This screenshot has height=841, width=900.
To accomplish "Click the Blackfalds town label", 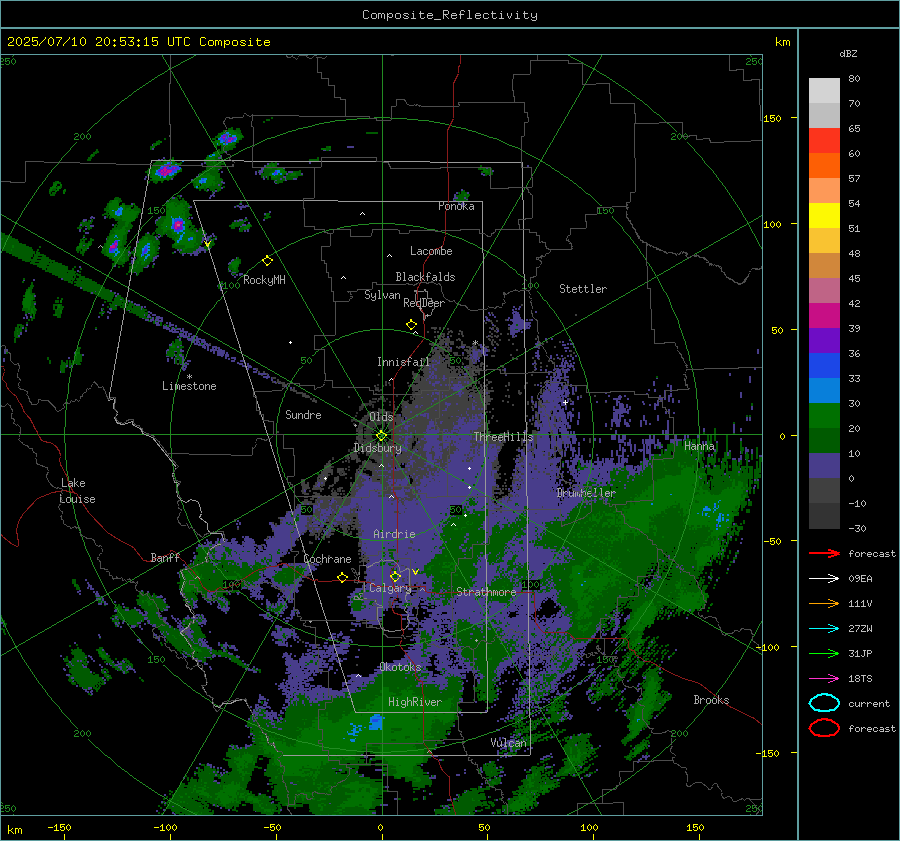I will click(425, 277).
